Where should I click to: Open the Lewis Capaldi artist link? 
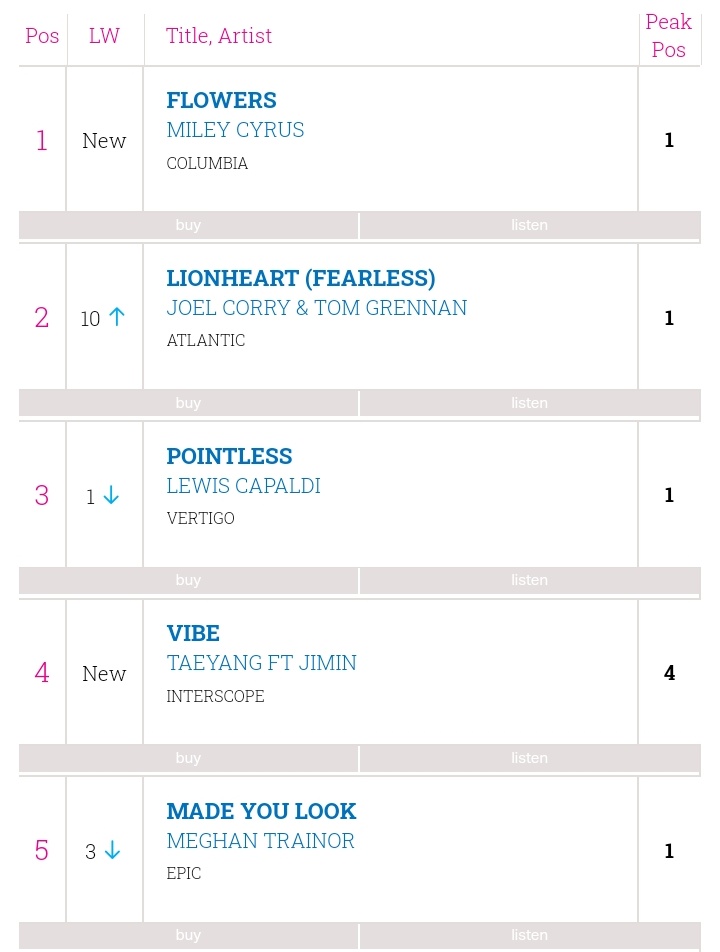point(243,486)
